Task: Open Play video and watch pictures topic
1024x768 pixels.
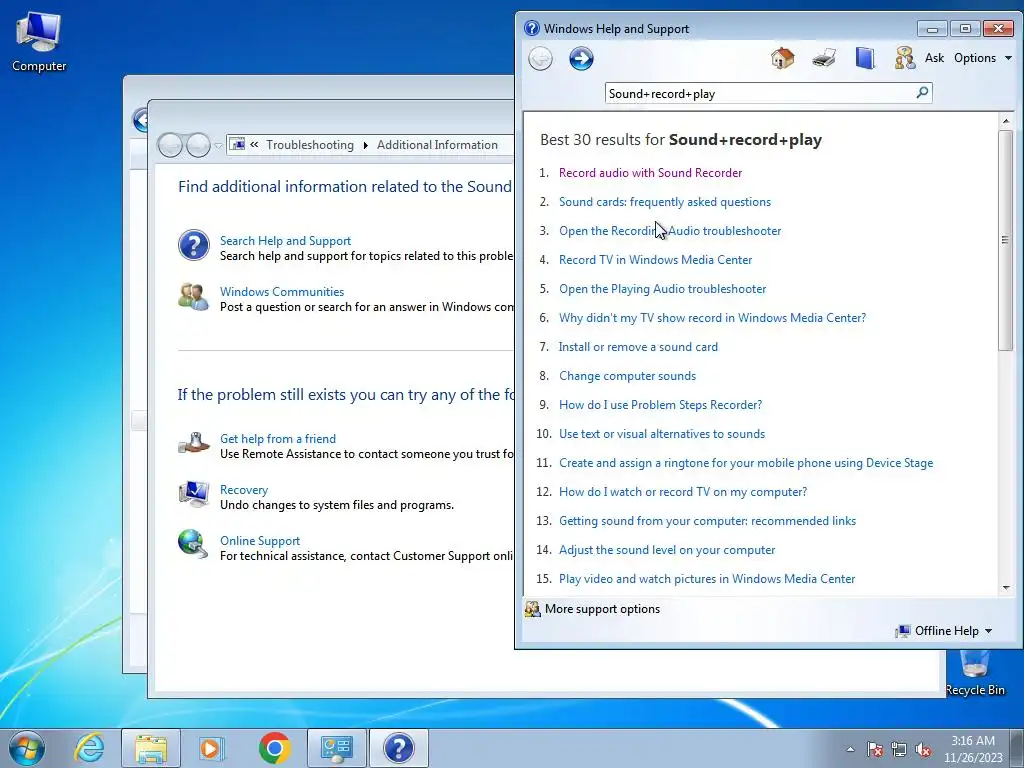Action: (x=707, y=579)
